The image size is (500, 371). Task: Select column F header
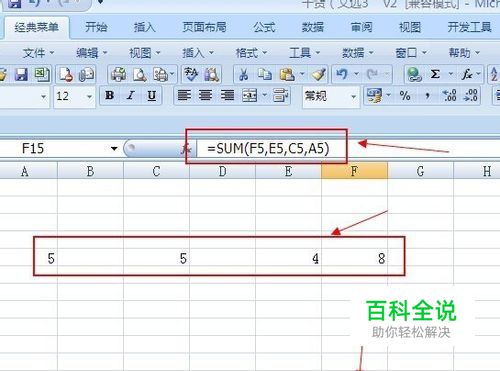(354, 171)
